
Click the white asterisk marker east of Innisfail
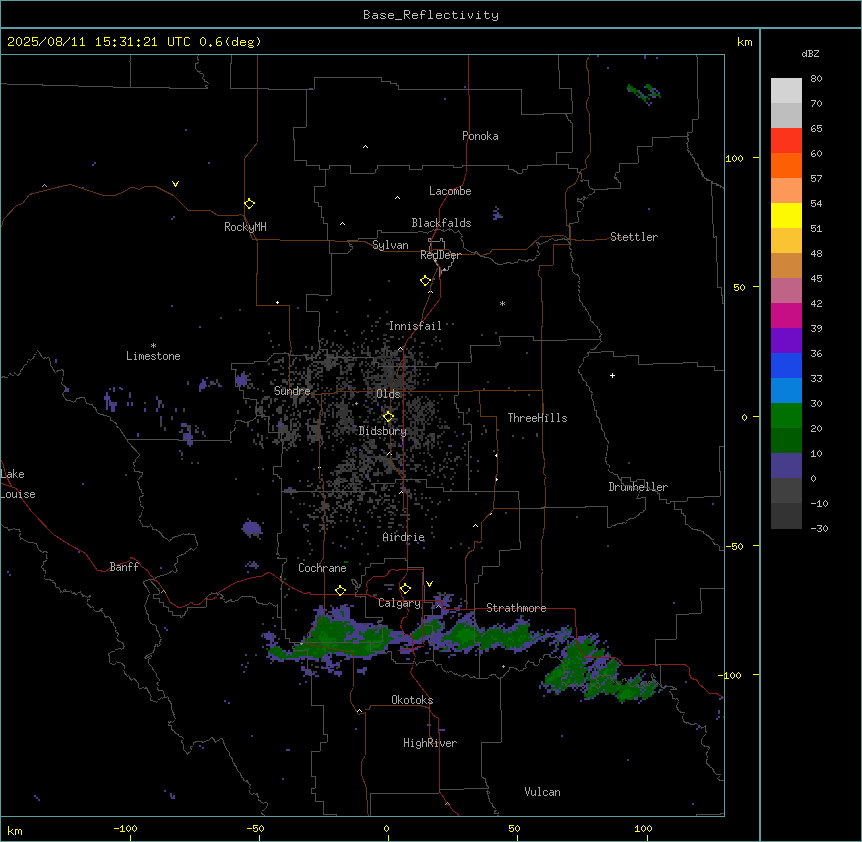[502, 303]
